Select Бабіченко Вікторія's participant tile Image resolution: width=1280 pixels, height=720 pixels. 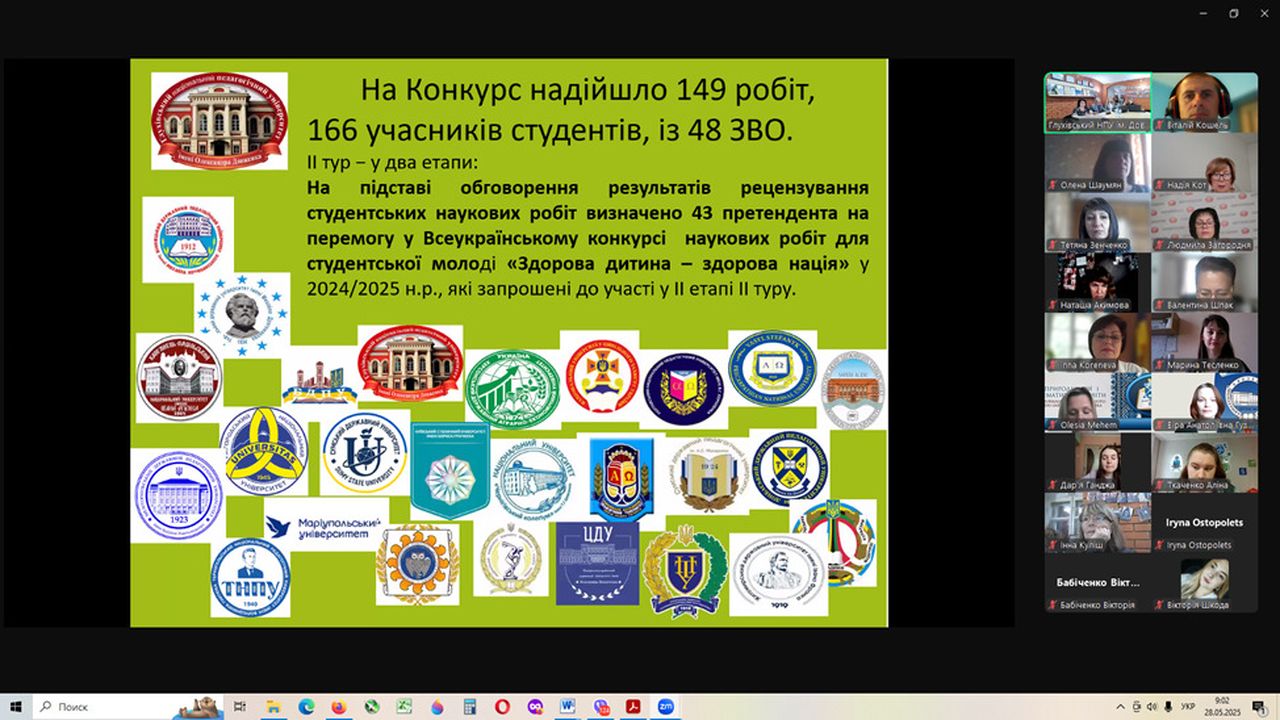click(1097, 583)
